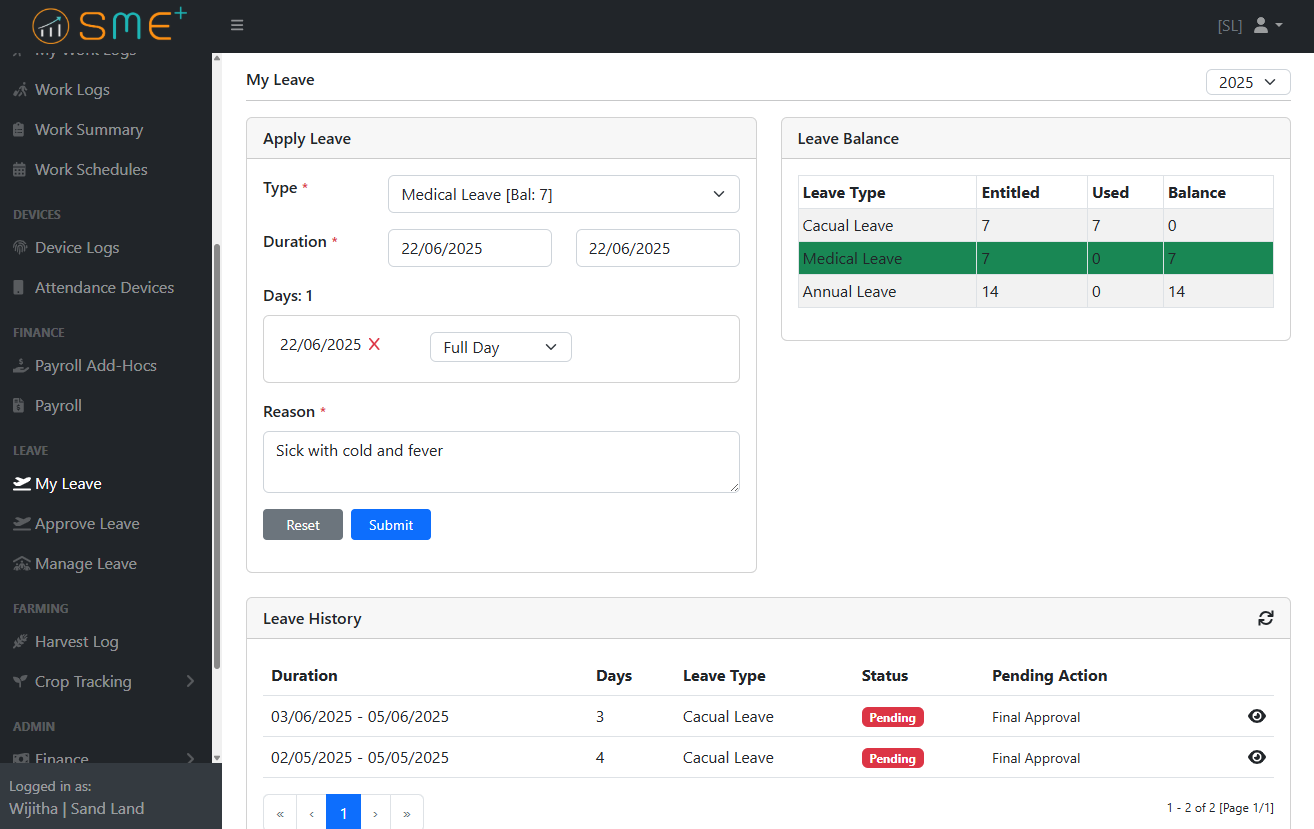Open Harvest Log page
The image size is (1314, 829).
pos(77,641)
